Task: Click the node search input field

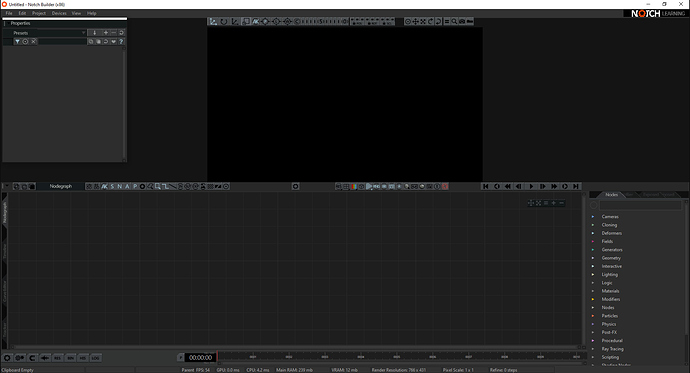Action: coord(640,205)
